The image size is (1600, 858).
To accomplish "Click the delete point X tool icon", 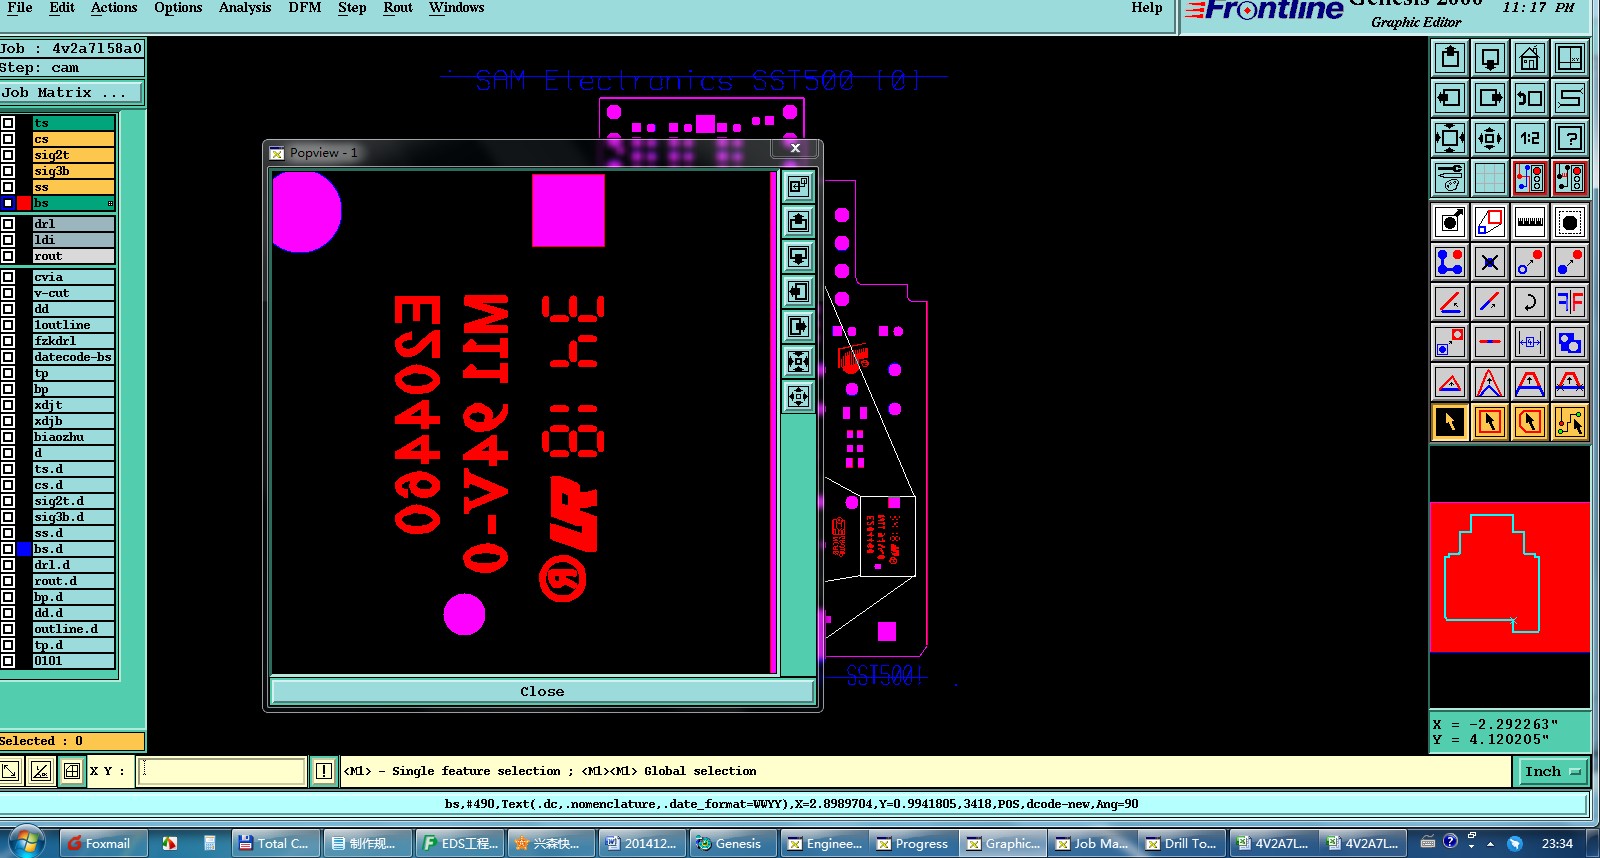I will [x=1490, y=262].
